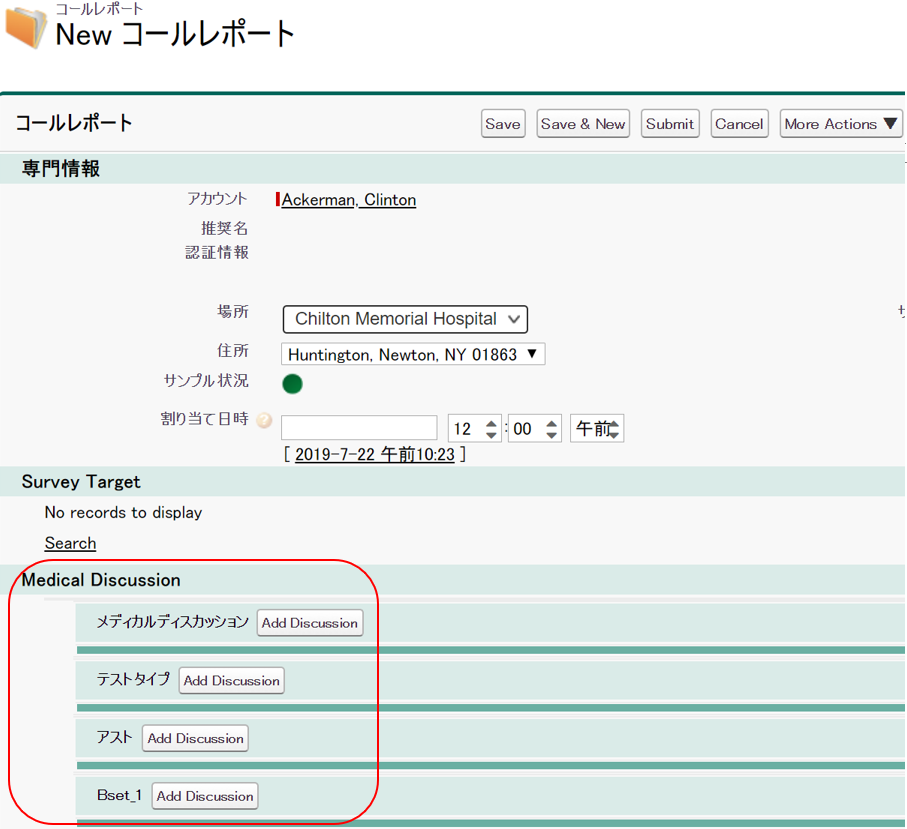Click the help icon next to 割り当て日時
This screenshot has height=829, width=907.
(x=264, y=421)
